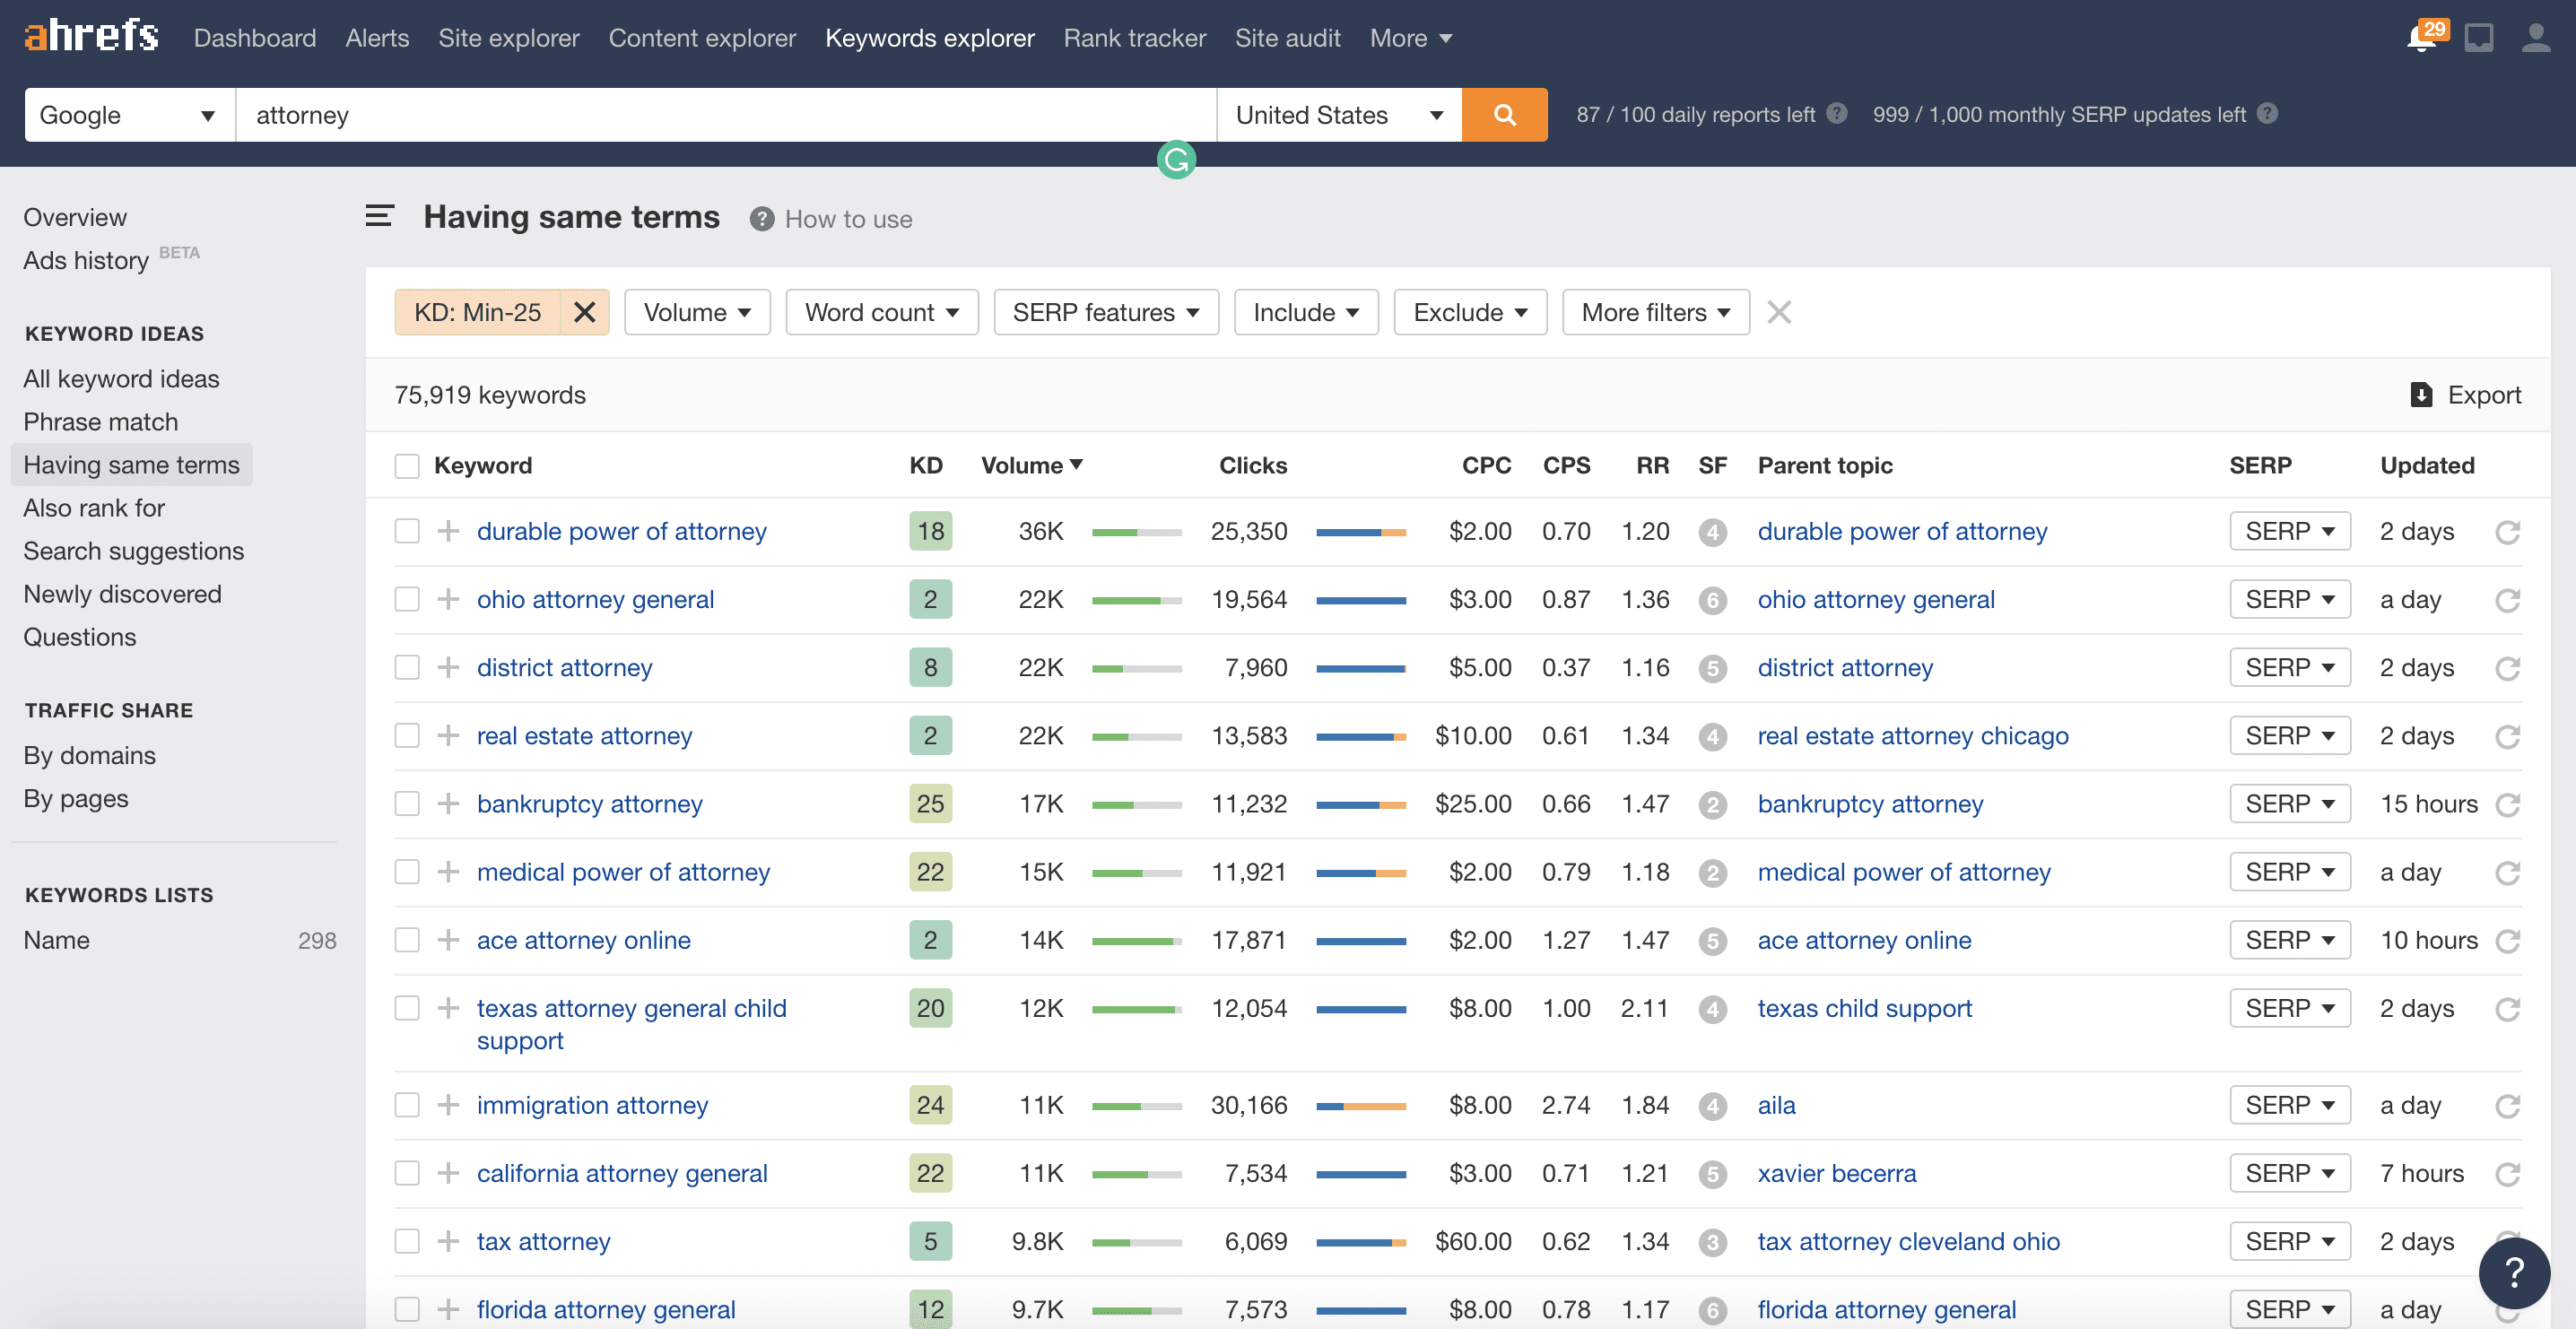Open the SERP features filter dropdown
The image size is (2576, 1329).
pos(1105,312)
